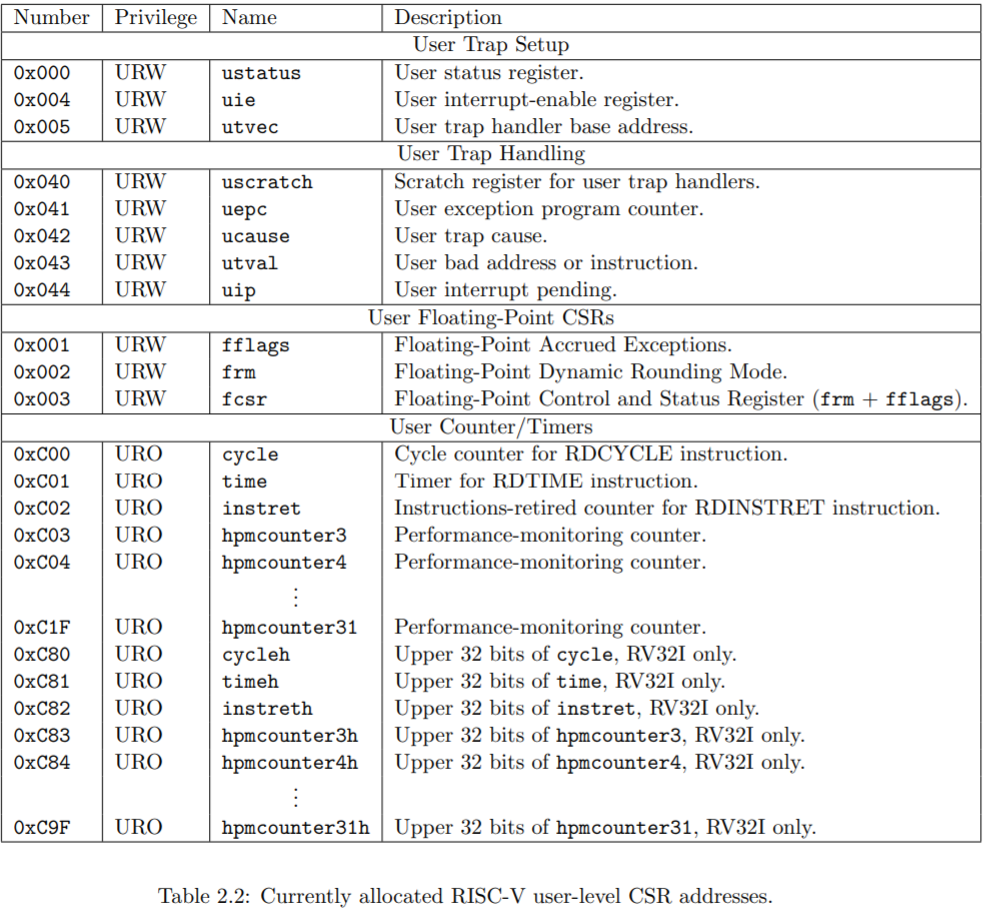Click the register name uip
The image size is (989, 910).
(238, 291)
